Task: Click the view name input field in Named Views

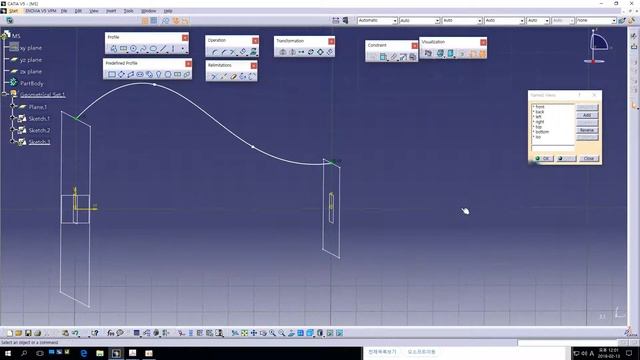Action: [553, 148]
